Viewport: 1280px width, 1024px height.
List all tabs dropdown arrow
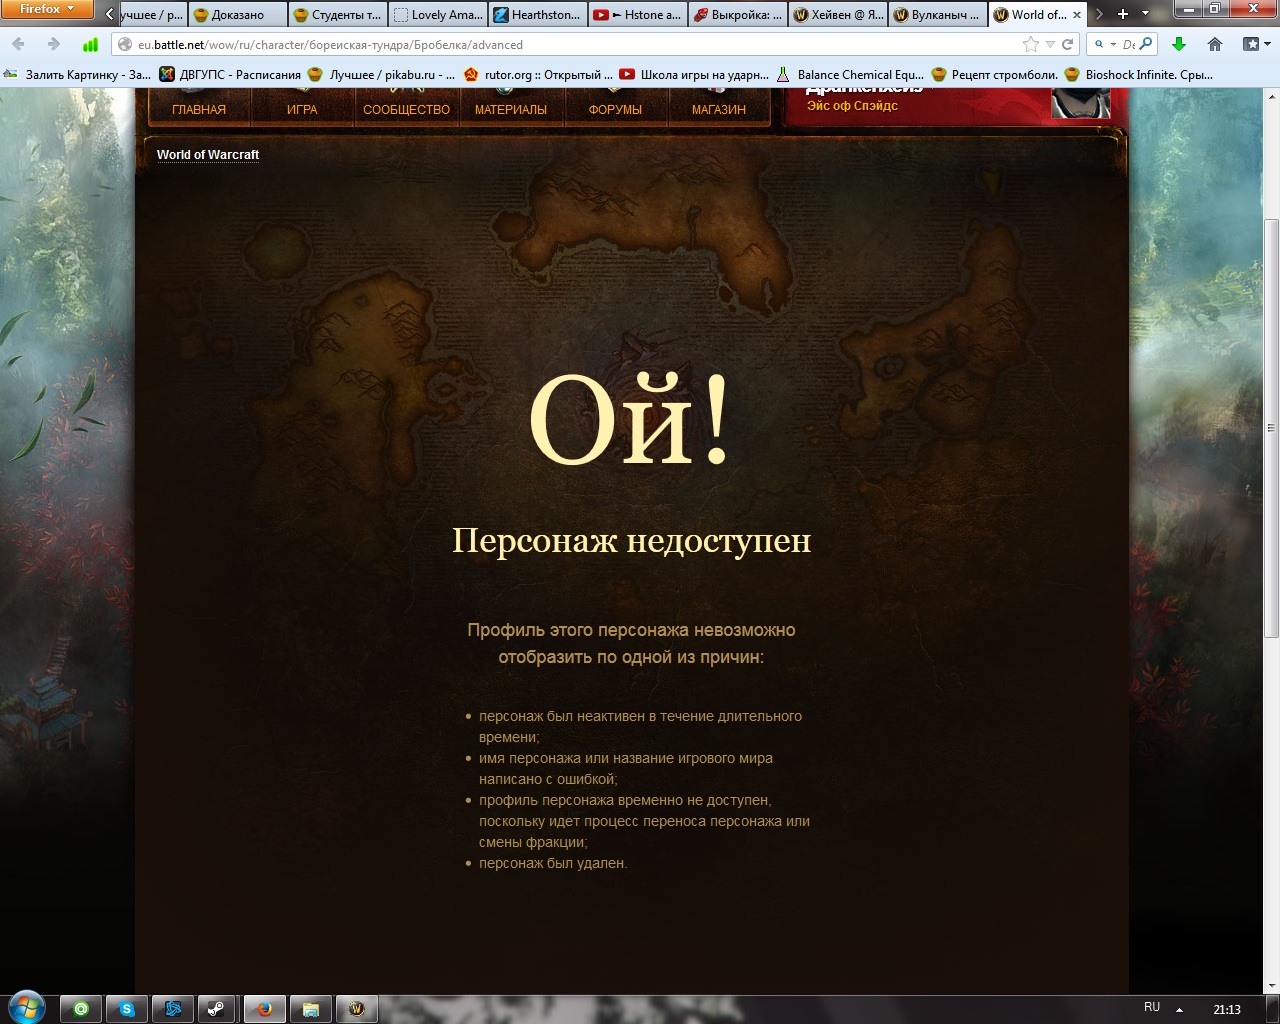(1146, 14)
